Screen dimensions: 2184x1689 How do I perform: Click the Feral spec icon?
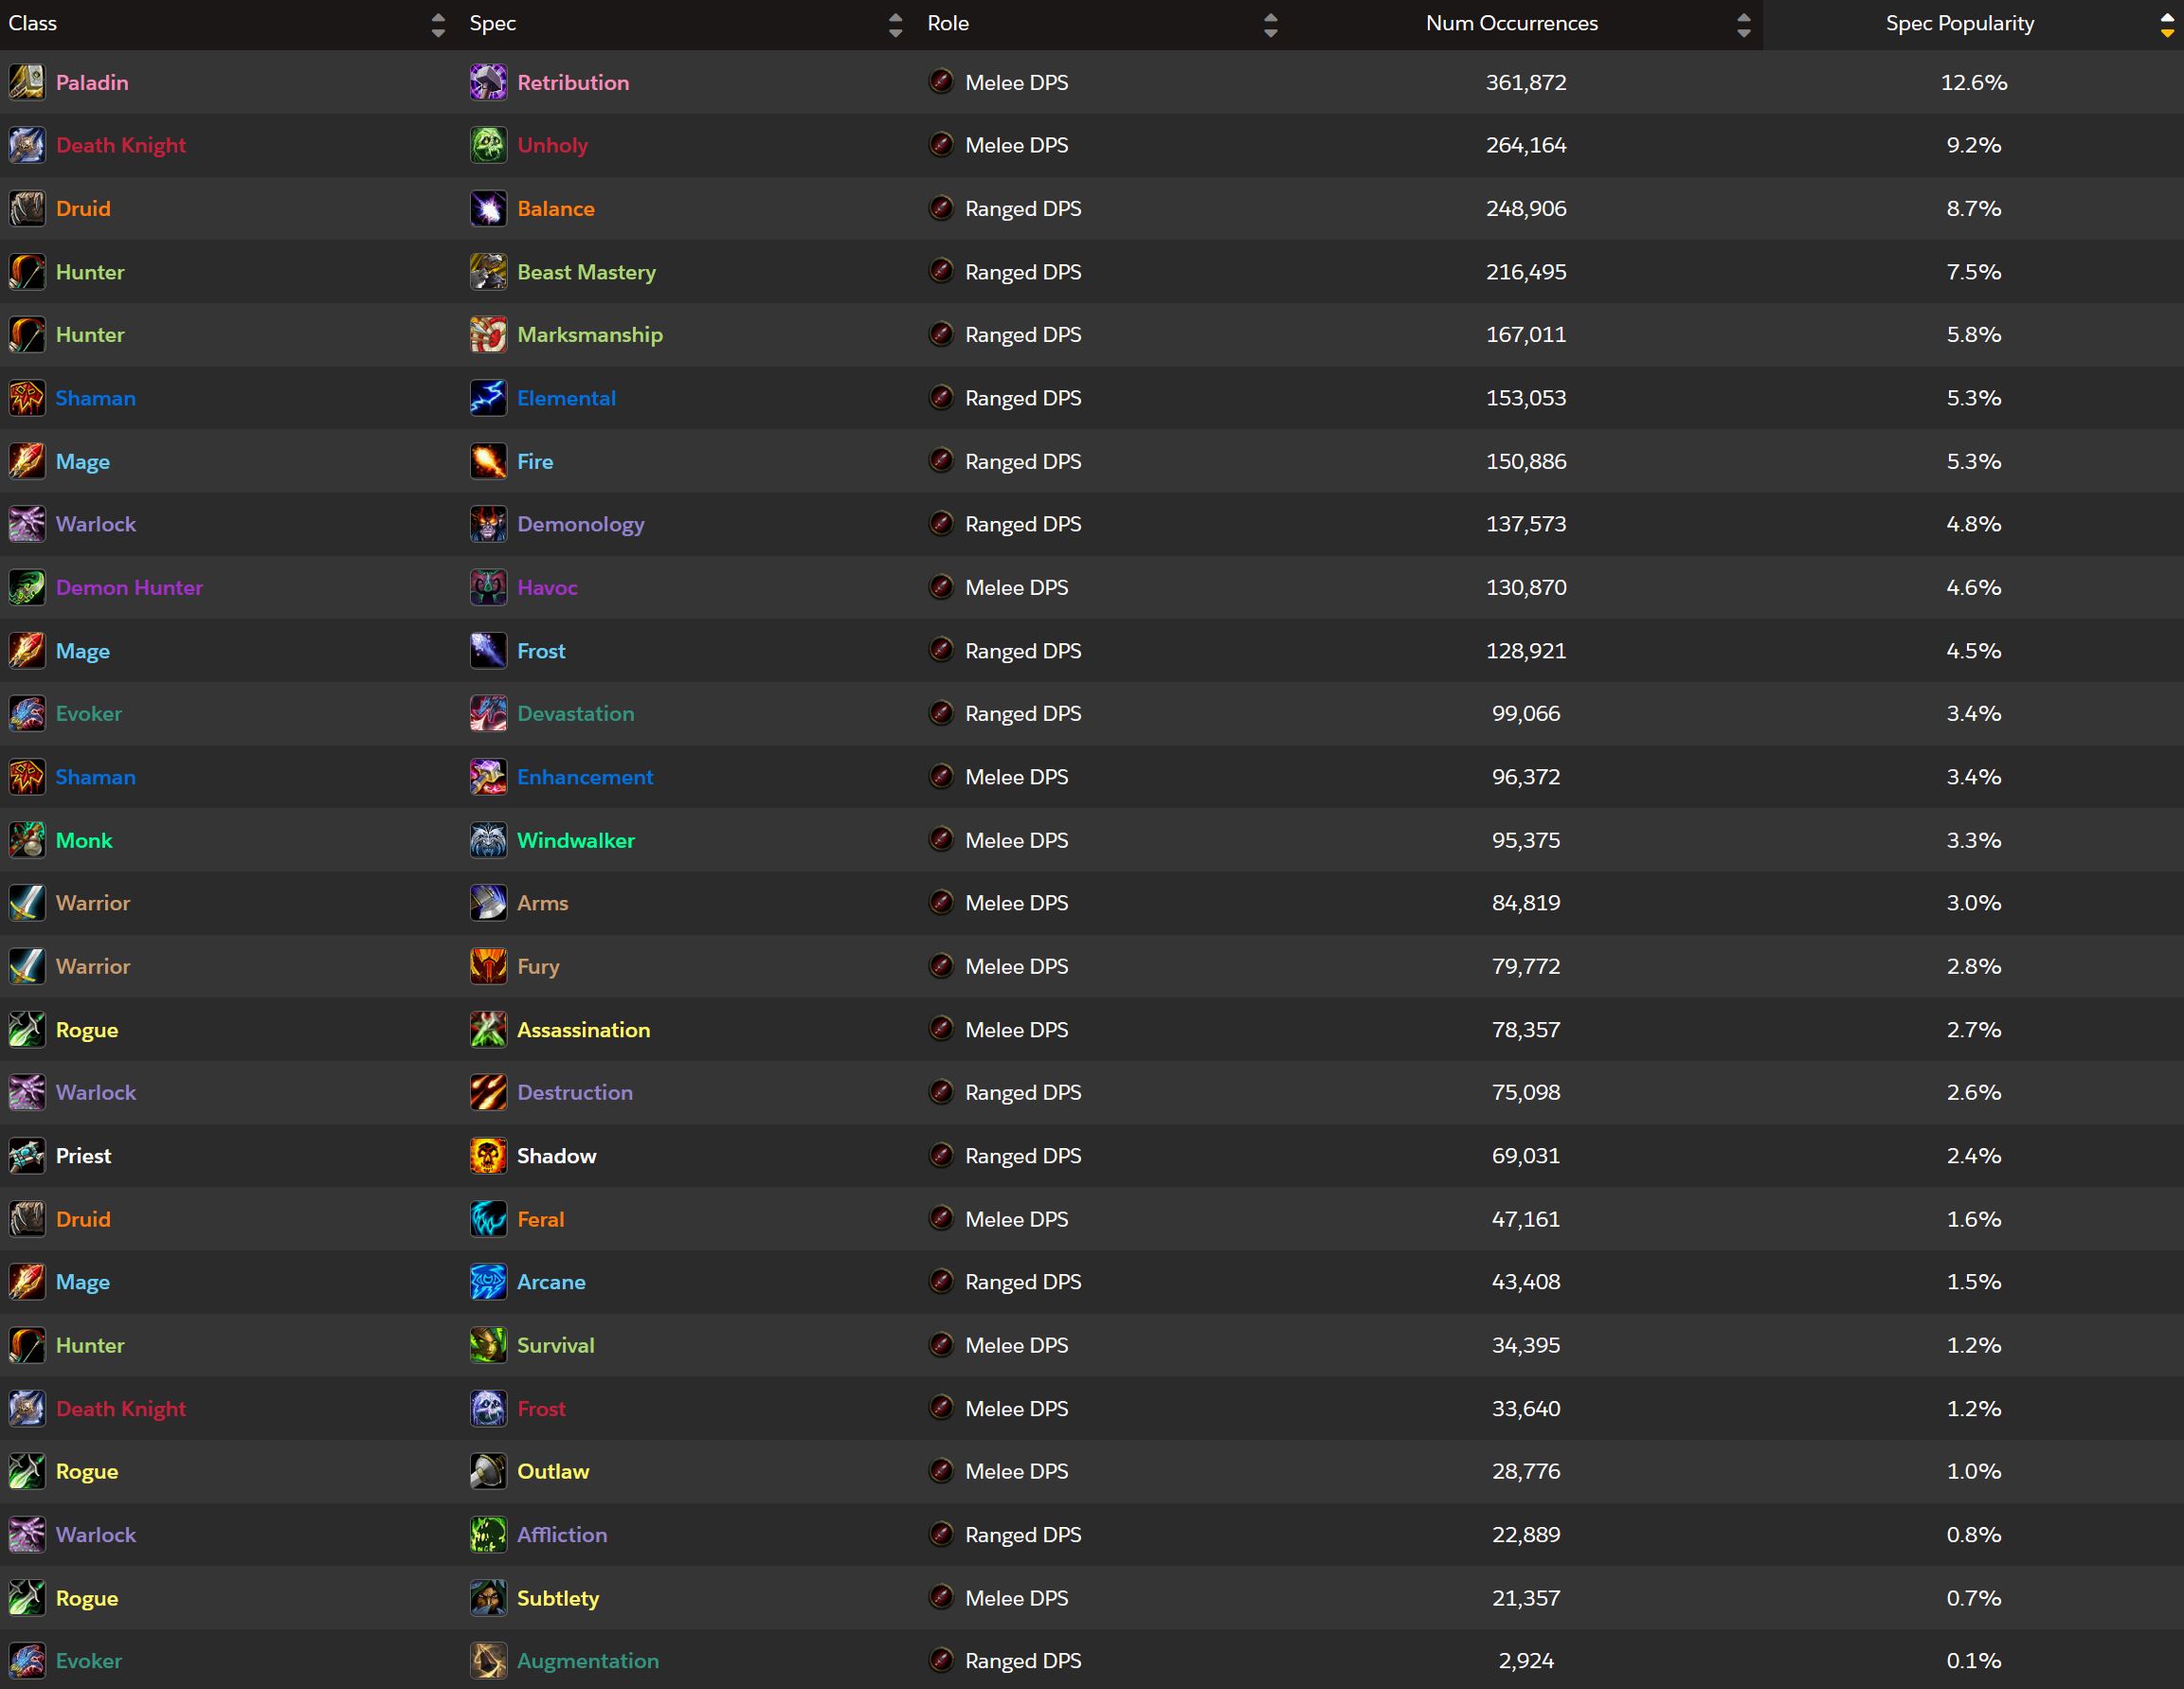tap(488, 1219)
